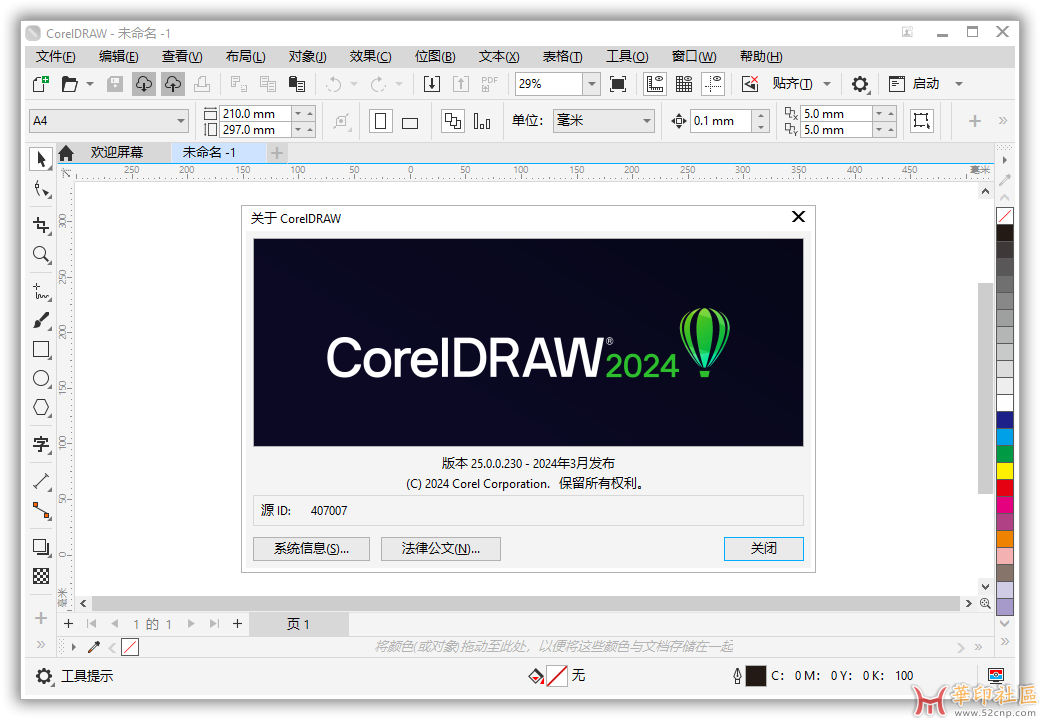Select the Rectangle tool
The height and width of the screenshot is (720, 1040).
41,349
